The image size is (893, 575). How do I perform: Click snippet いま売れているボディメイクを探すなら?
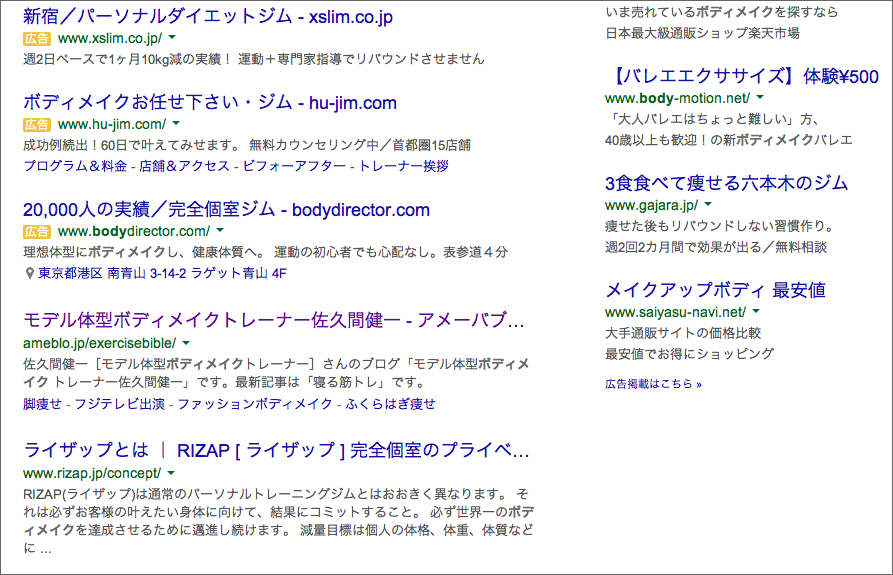click(x=722, y=12)
